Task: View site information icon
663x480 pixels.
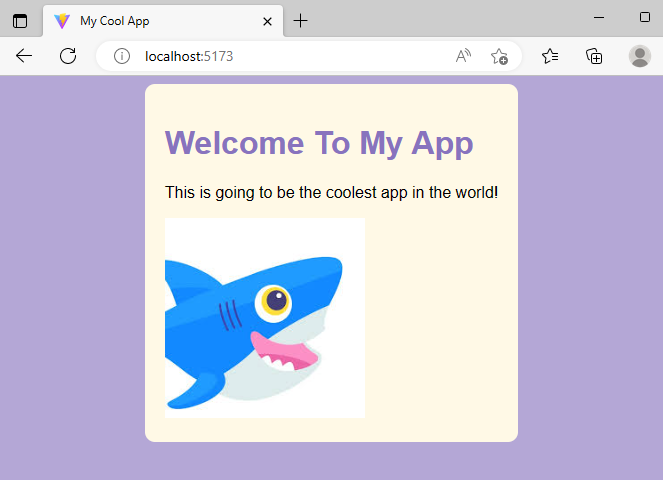Action: click(122, 56)
